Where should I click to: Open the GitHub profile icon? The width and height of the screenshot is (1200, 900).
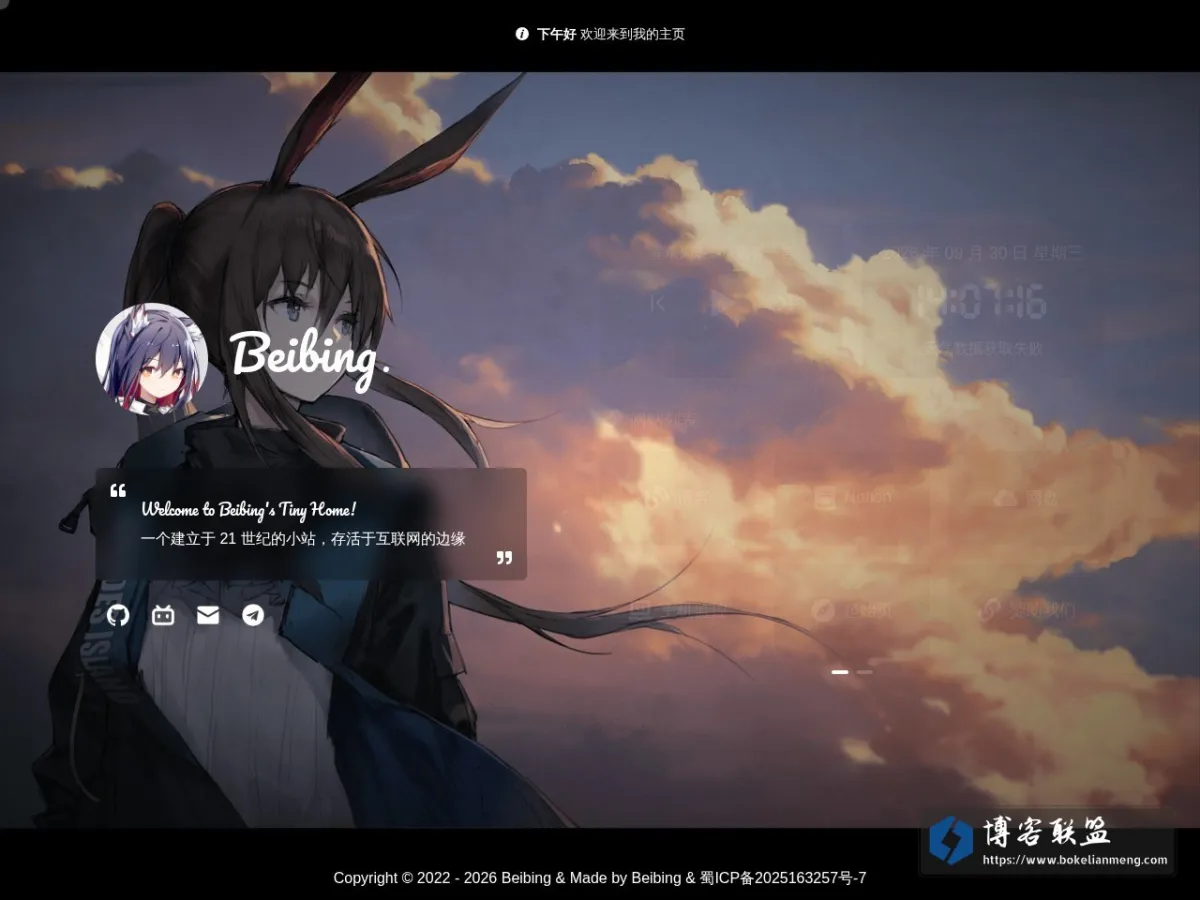118,615
